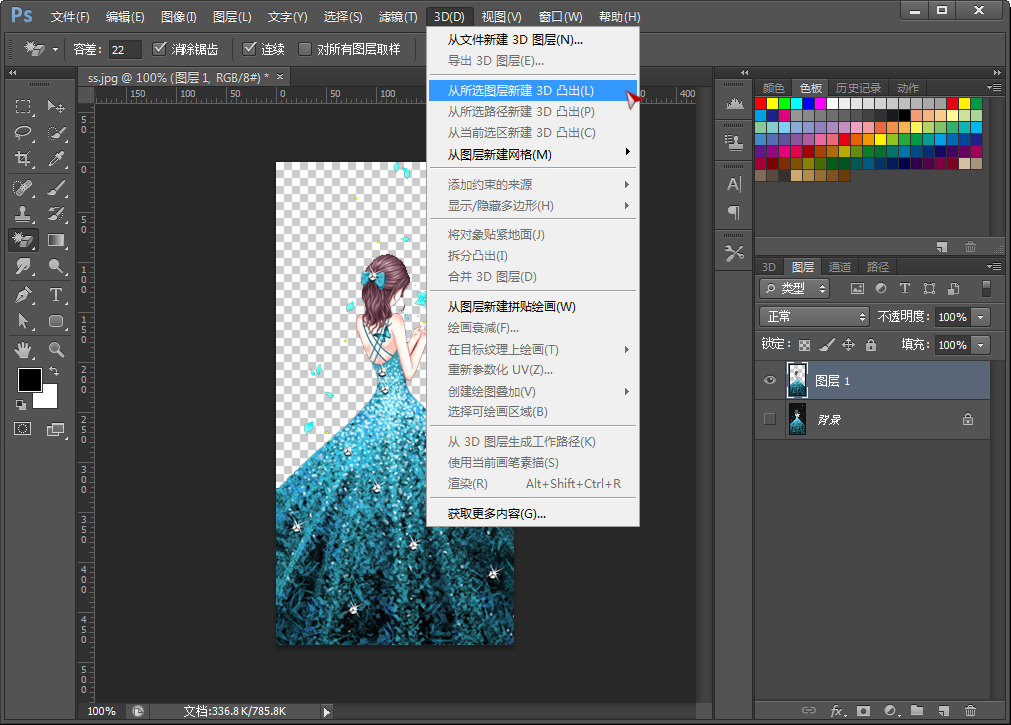Delete layer with Layers panel trash icon

click(x=968, y=711)
